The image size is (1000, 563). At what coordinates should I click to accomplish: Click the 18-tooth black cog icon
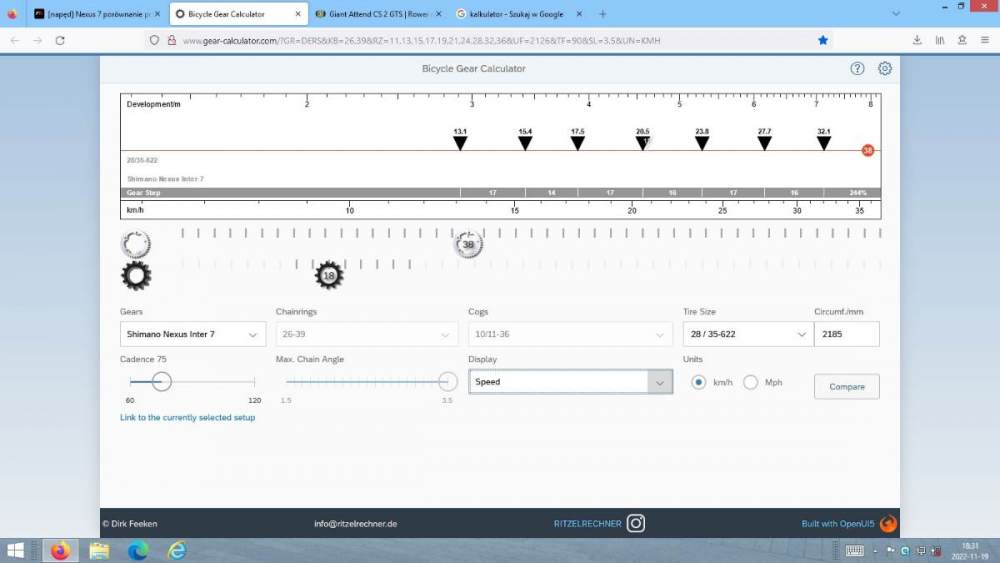(x=329, y=275)
